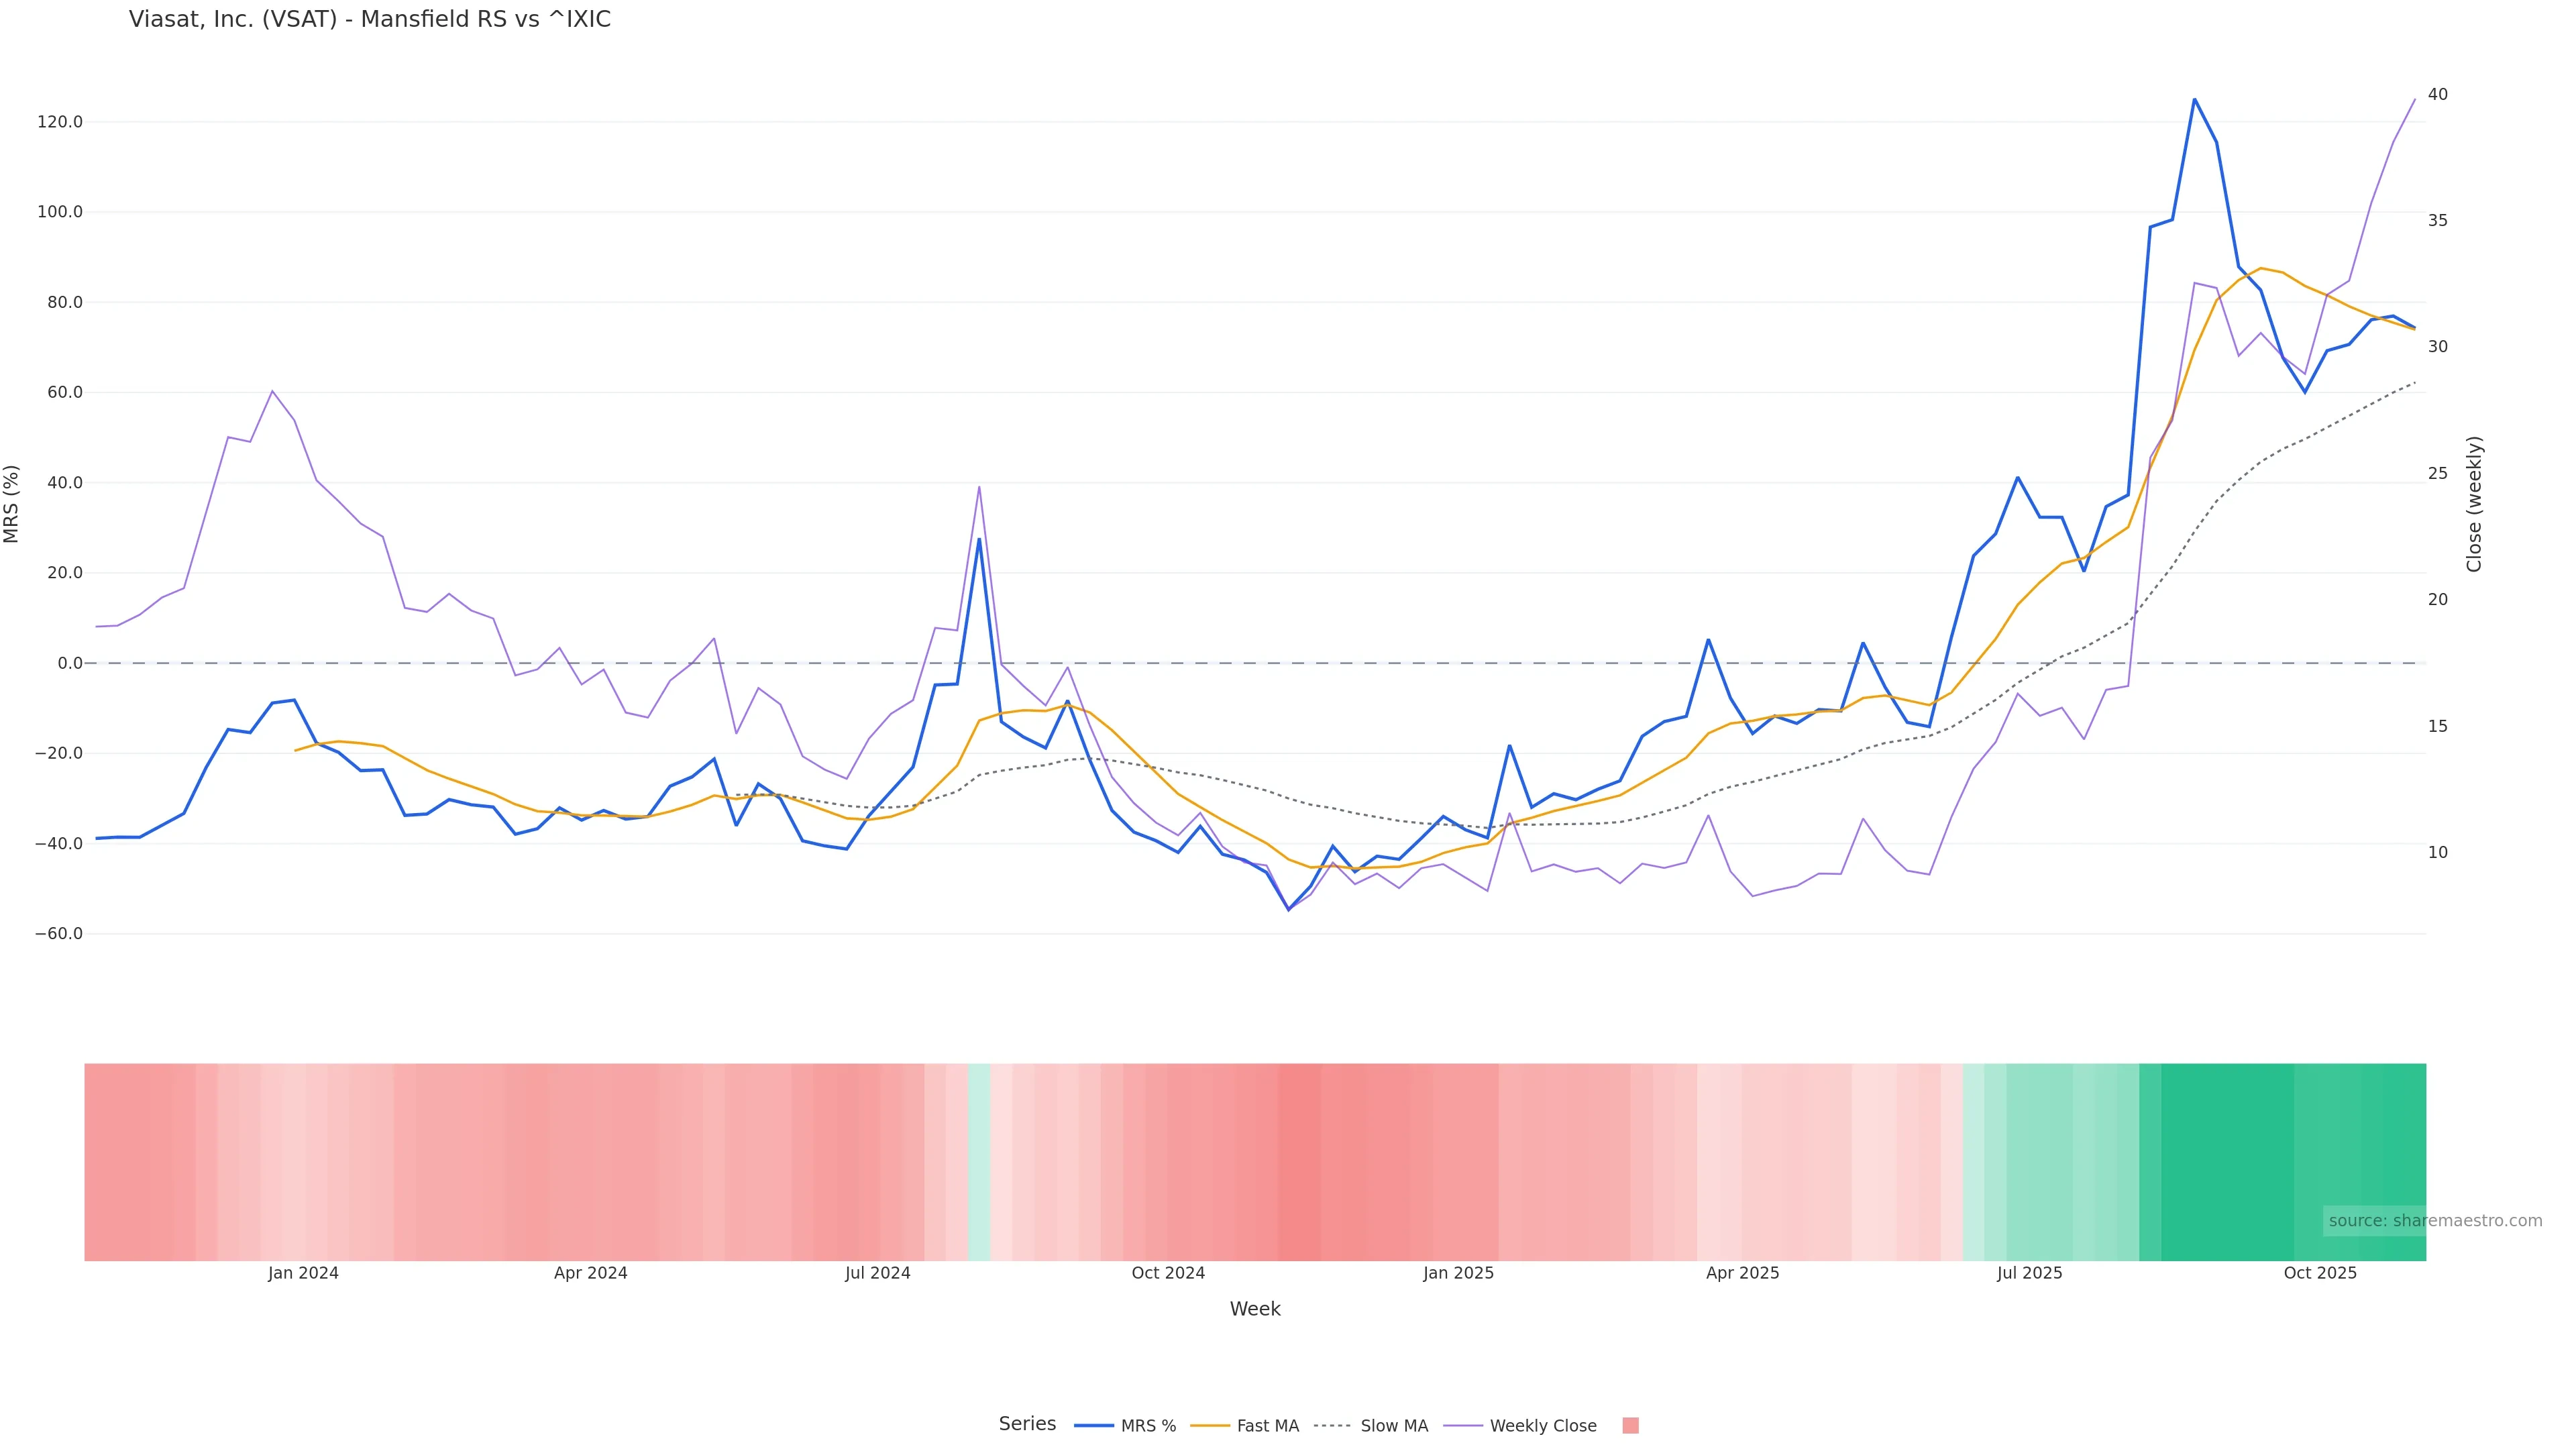
Task: Click the sharemaestro.com source watermark
Action: (2434, 1221)
